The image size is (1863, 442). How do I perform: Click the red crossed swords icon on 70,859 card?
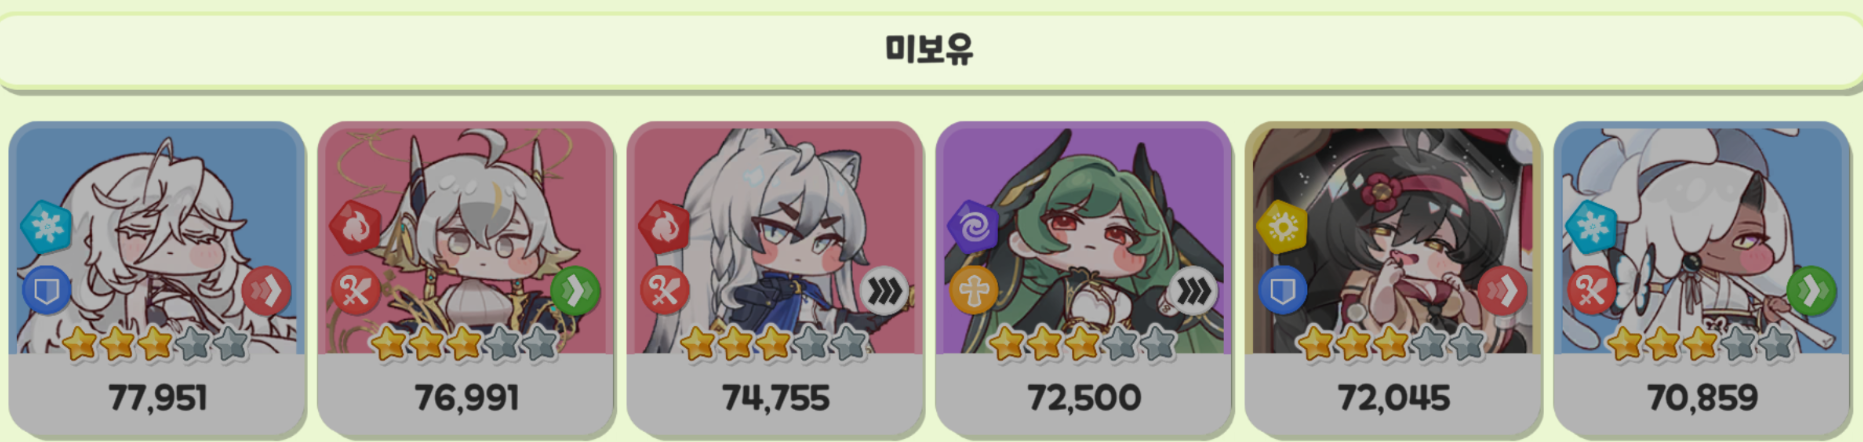(x=1591, y=290)
